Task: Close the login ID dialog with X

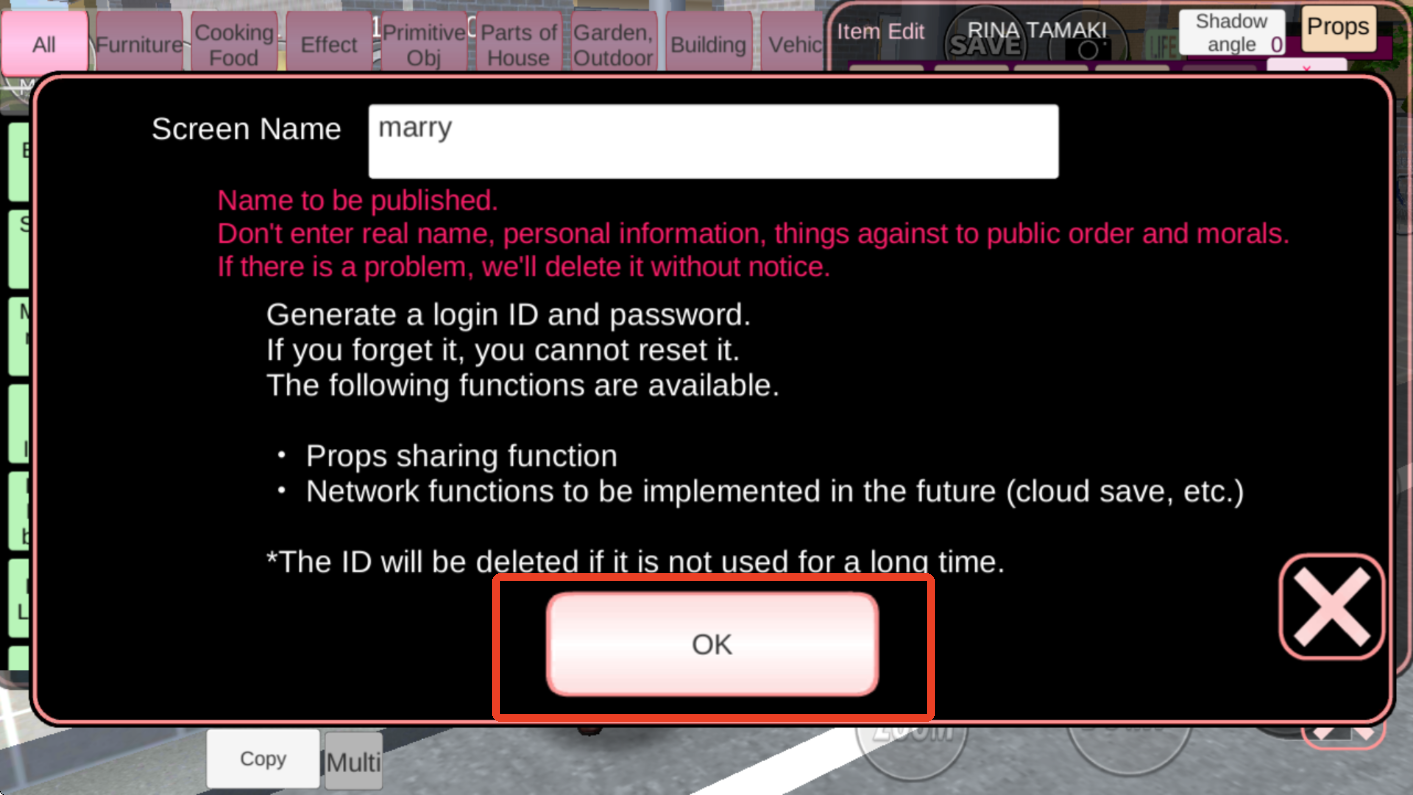Action: (1332, 606)
